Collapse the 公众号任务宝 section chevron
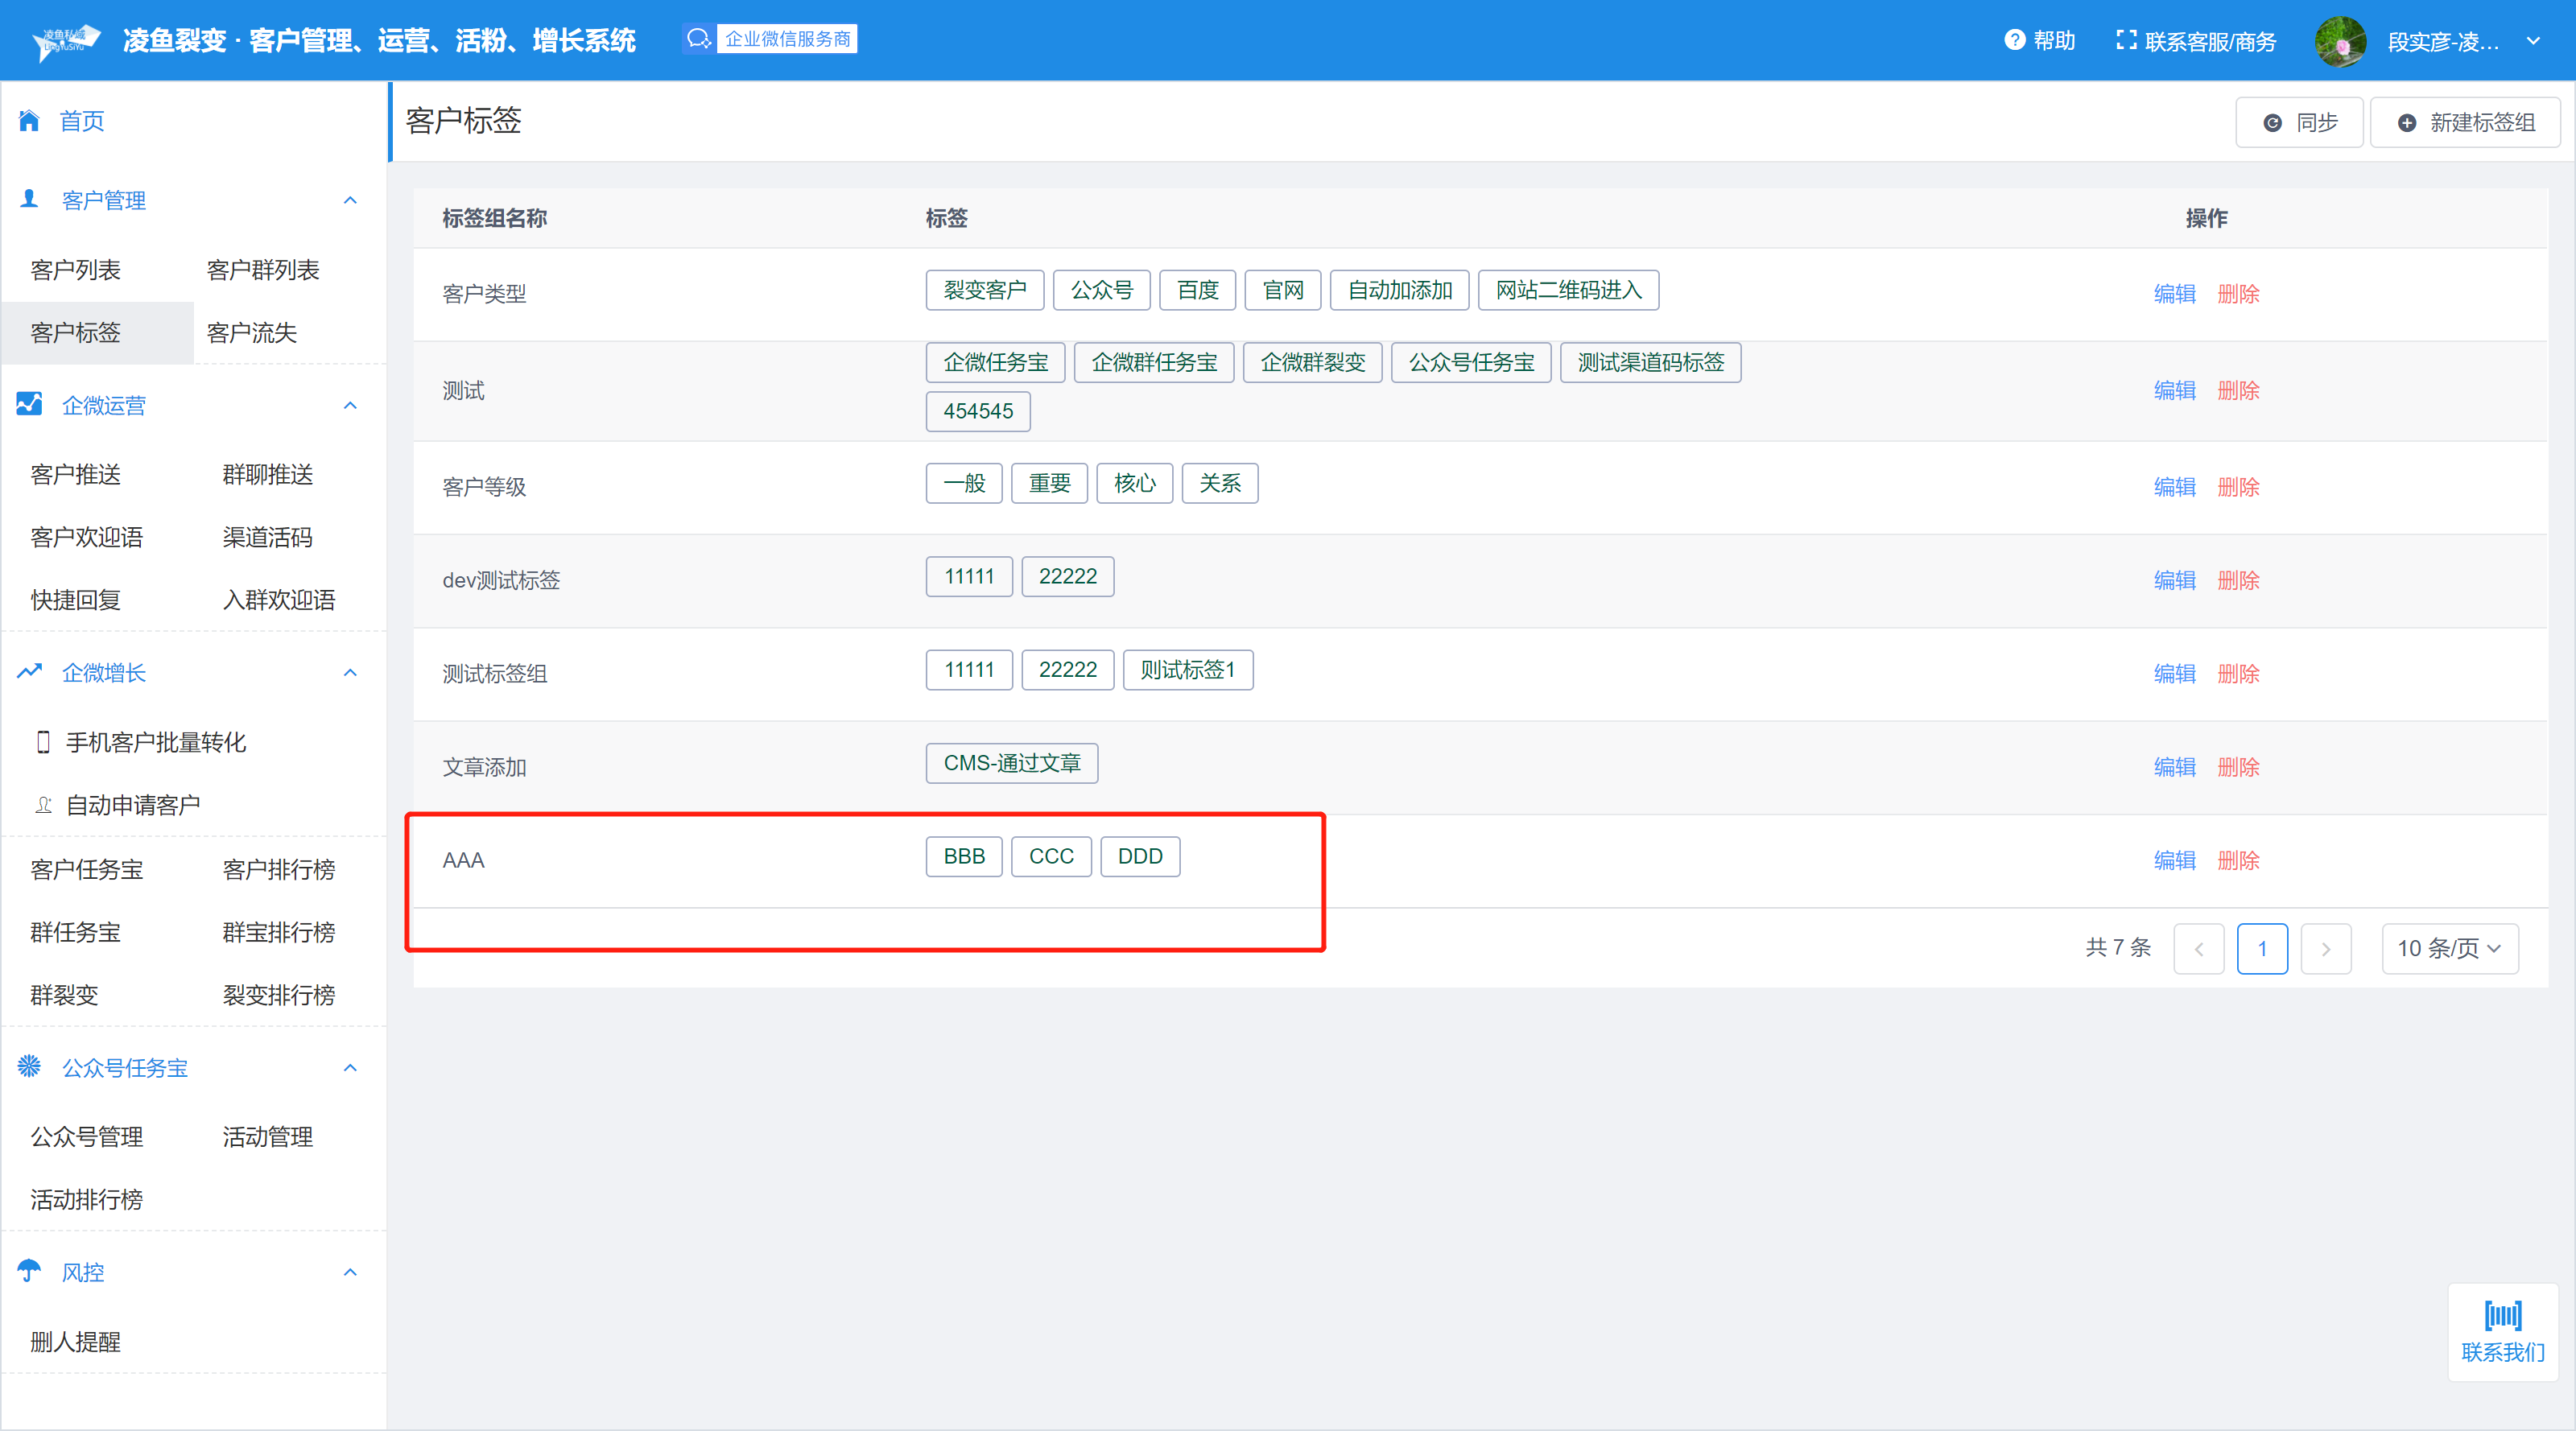Viewport: 2576px width, 1431px height. [350, 1068]
